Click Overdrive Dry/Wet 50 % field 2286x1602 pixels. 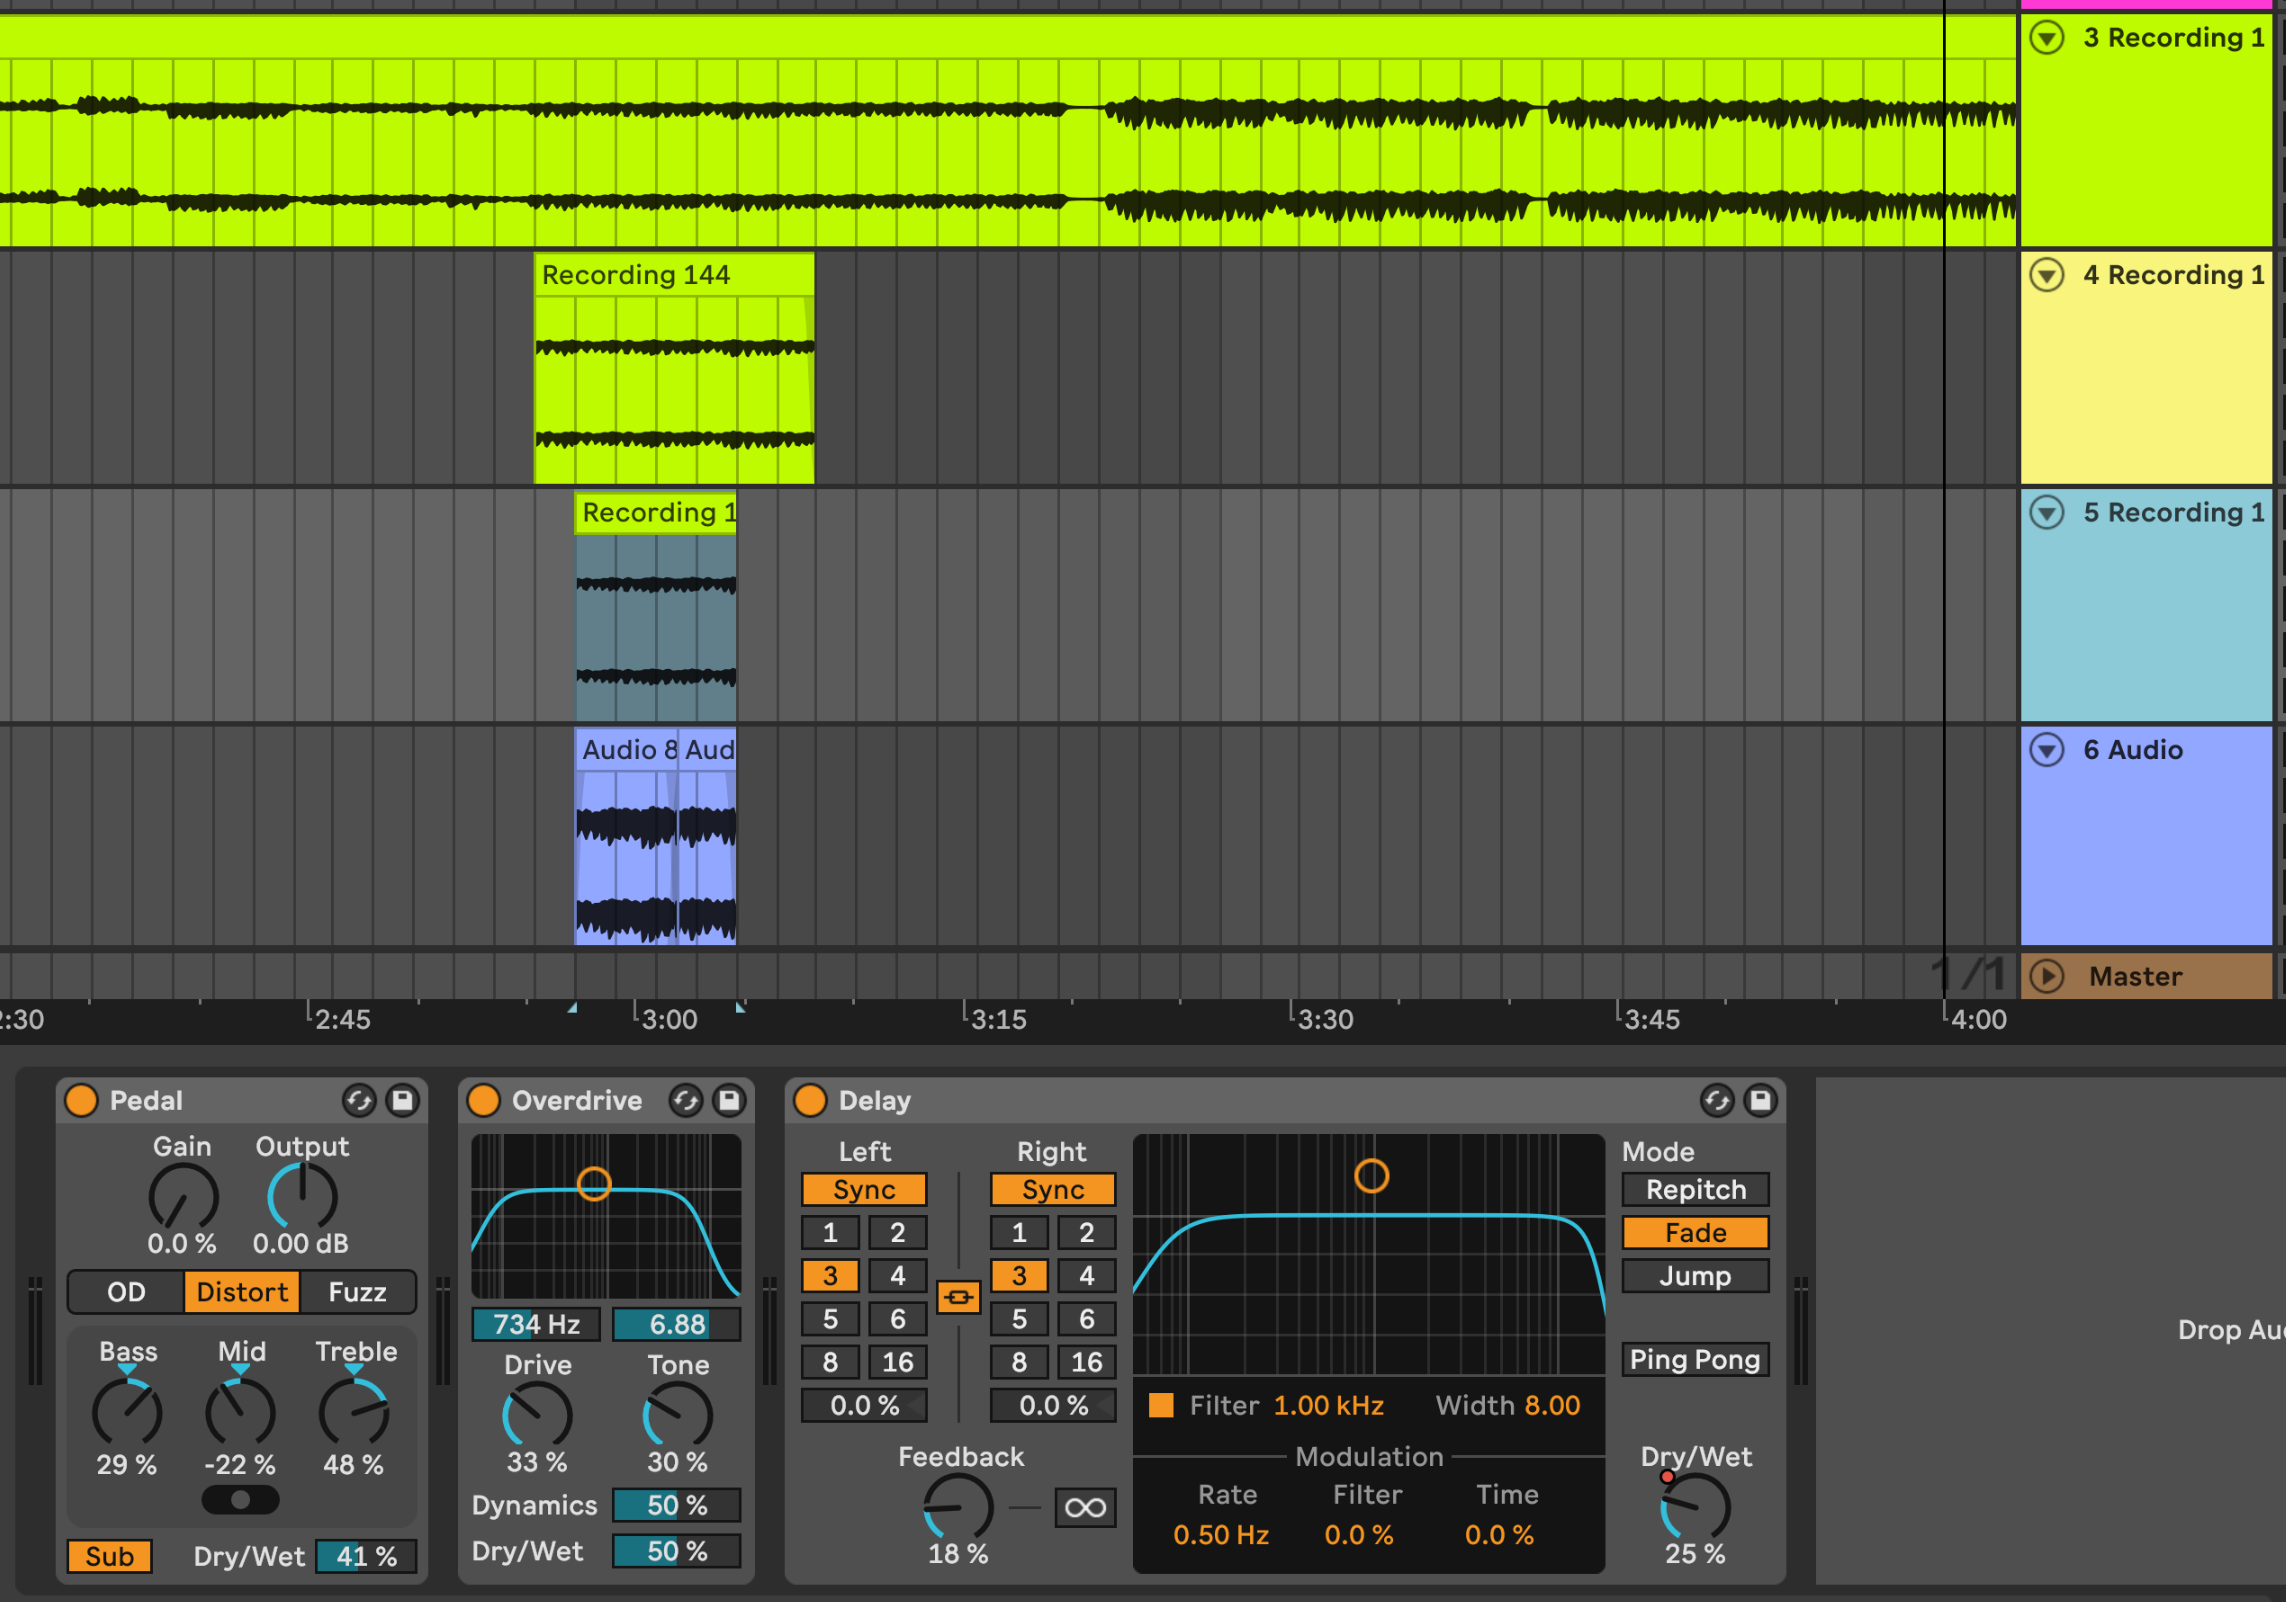tap(677, 1551)
